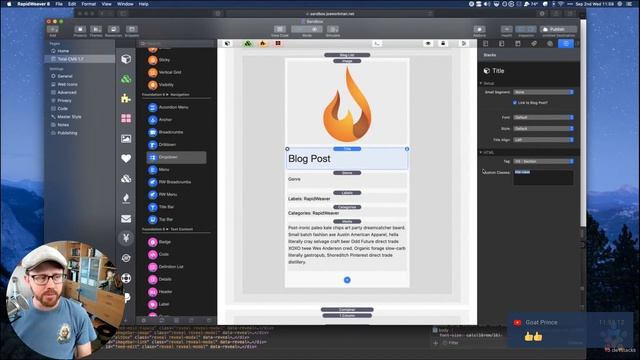
Task: Click the RapidWeaver 8 app menu
Action: tap(33, 4)
